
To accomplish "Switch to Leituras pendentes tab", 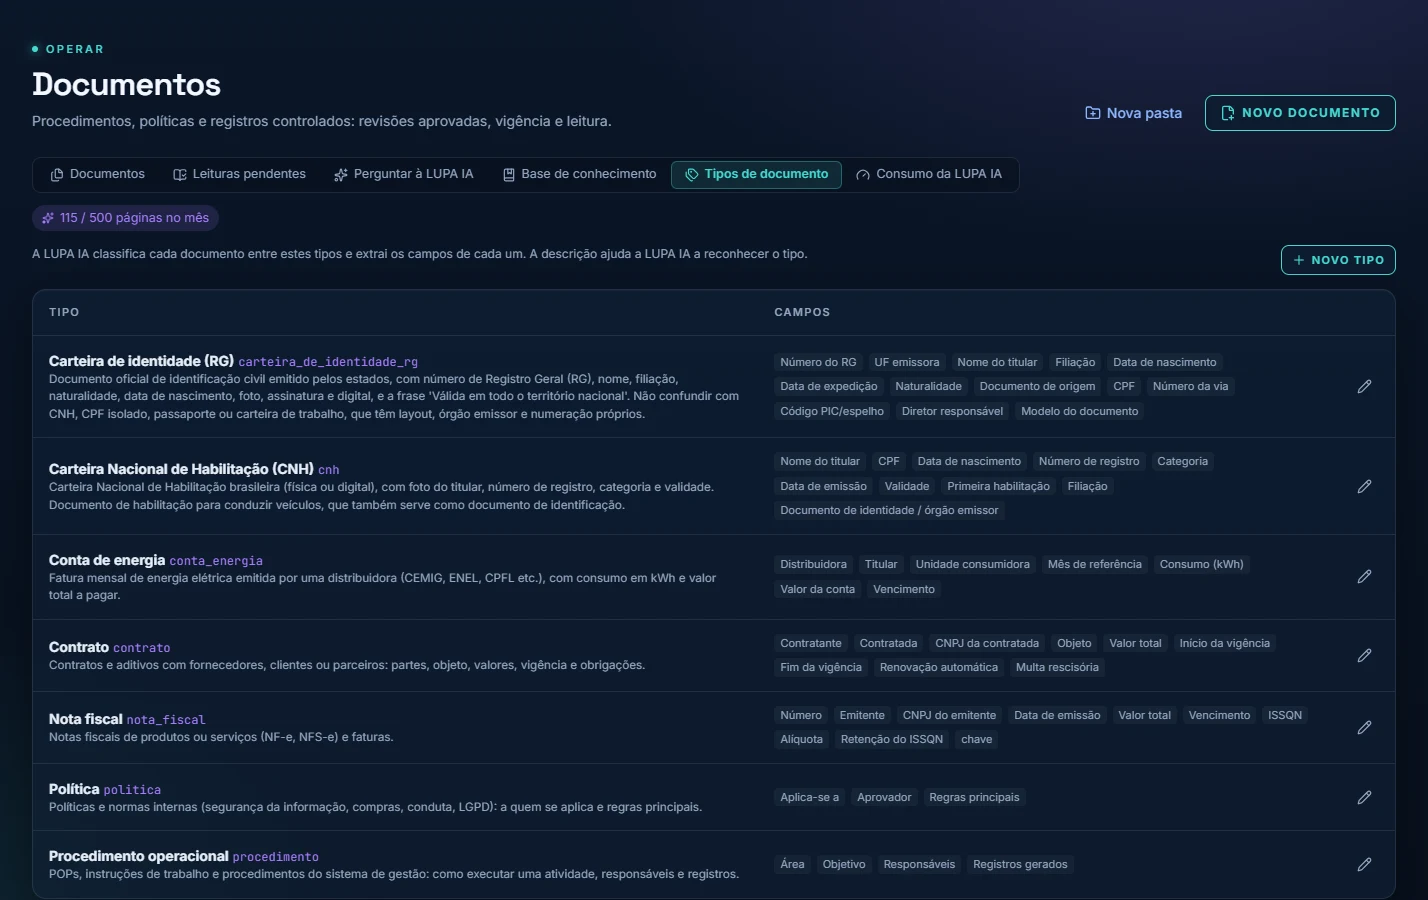I will pyautogui.click(x=240, y=174).
